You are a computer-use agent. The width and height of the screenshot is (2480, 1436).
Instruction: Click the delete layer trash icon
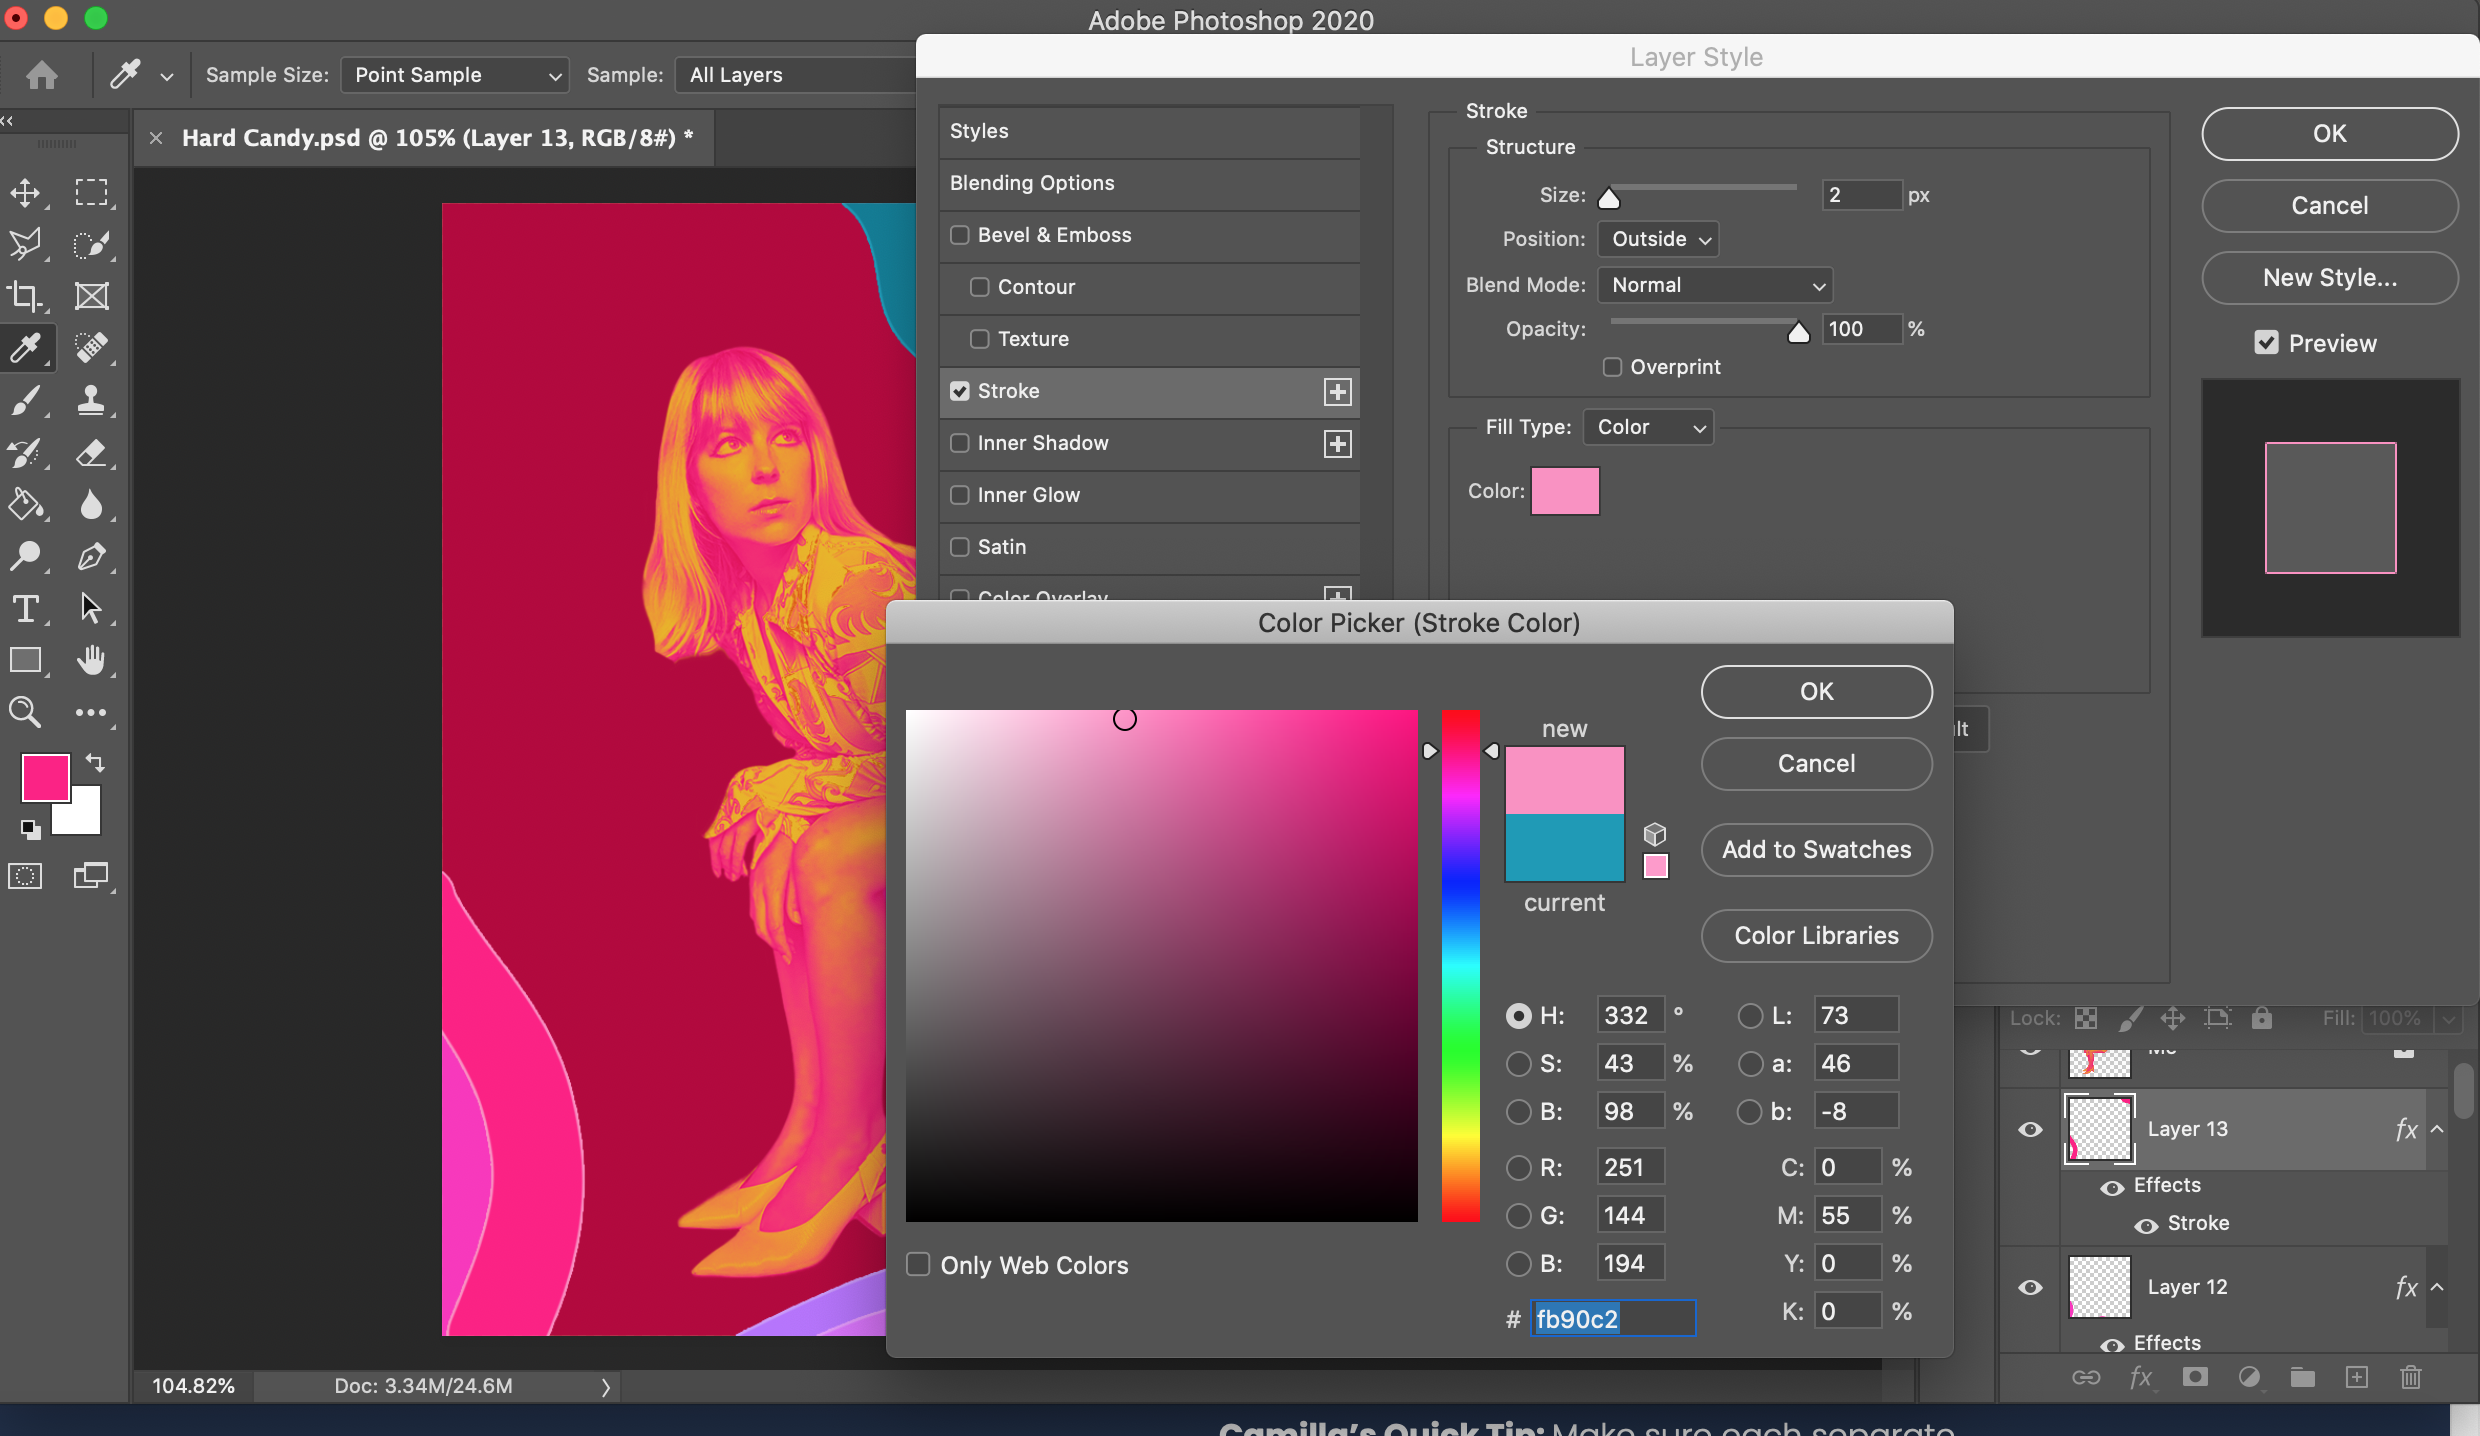(x=2410, y=1378)
